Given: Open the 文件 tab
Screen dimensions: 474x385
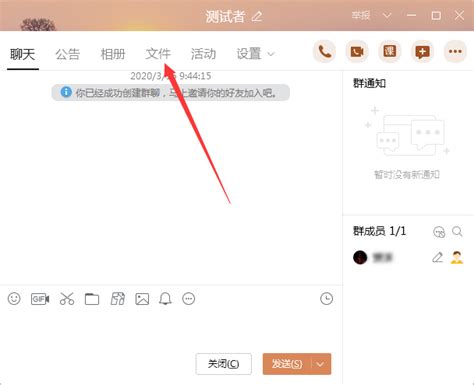Looking at the screenshot, I should click(158, 54).
